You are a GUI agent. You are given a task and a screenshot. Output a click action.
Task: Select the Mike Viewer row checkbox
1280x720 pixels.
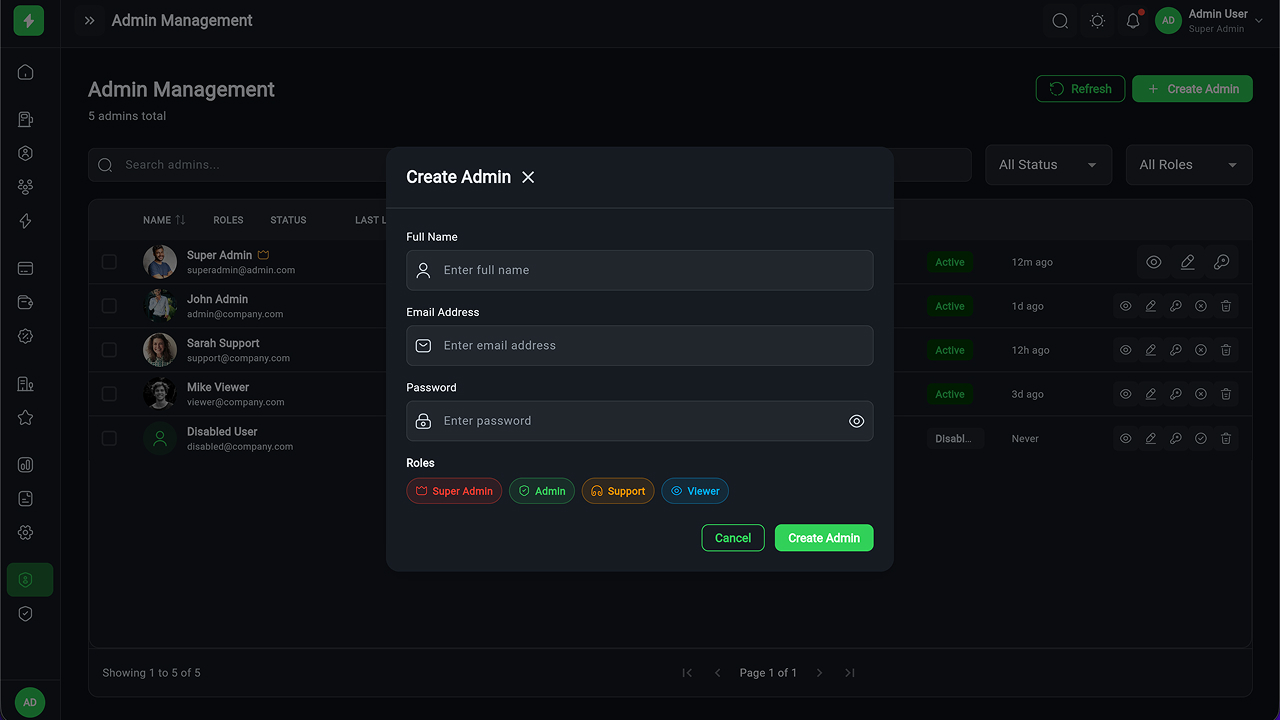(109, 394)
